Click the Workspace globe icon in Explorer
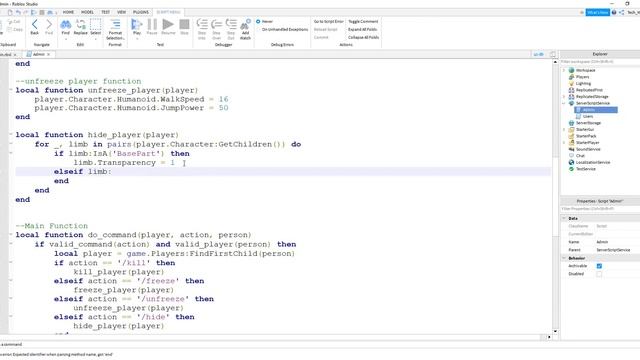The width and height of the screenshot is (640, 360). tap(571, 70)
